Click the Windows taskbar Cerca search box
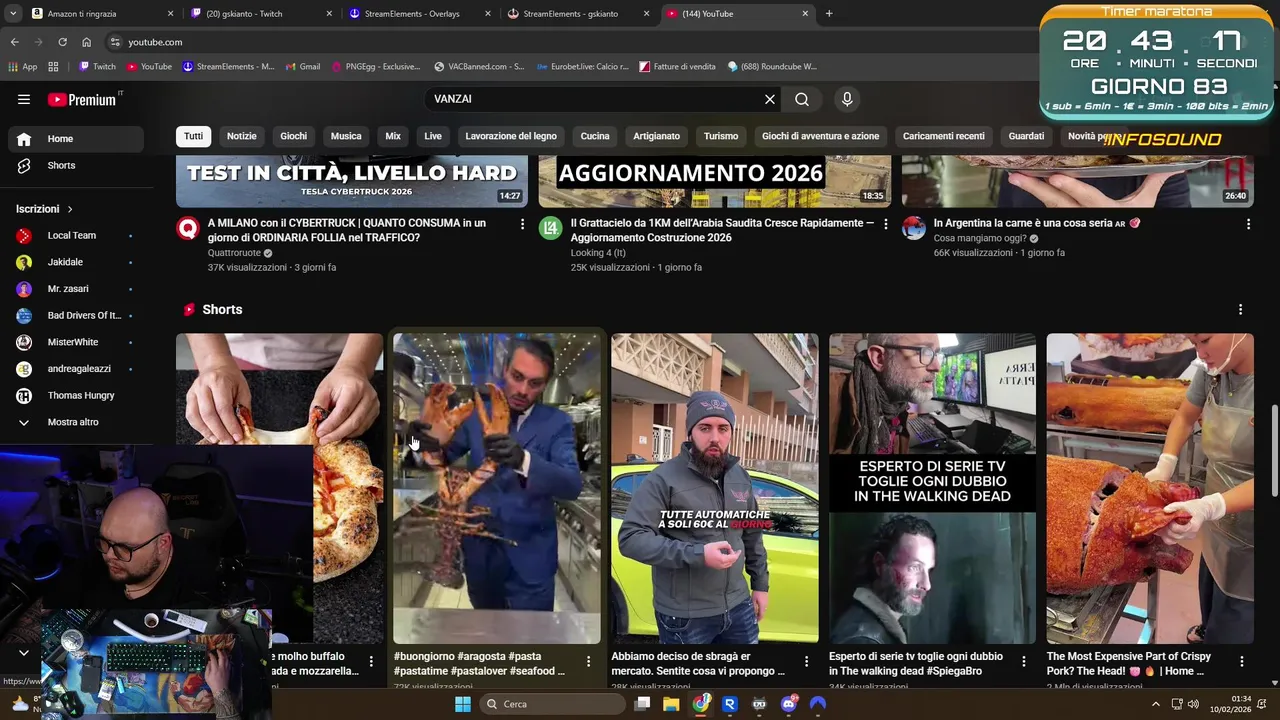Viewport: 1280px width, 720px height. 552,704
